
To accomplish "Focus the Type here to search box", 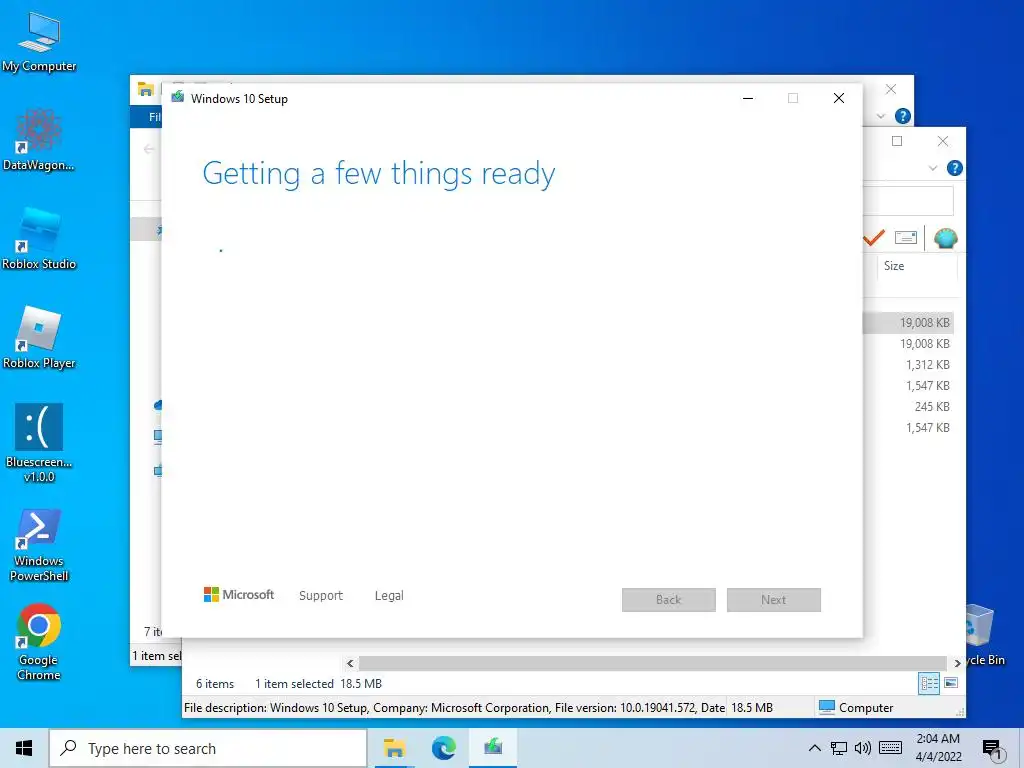I will [x=209, y=748].
